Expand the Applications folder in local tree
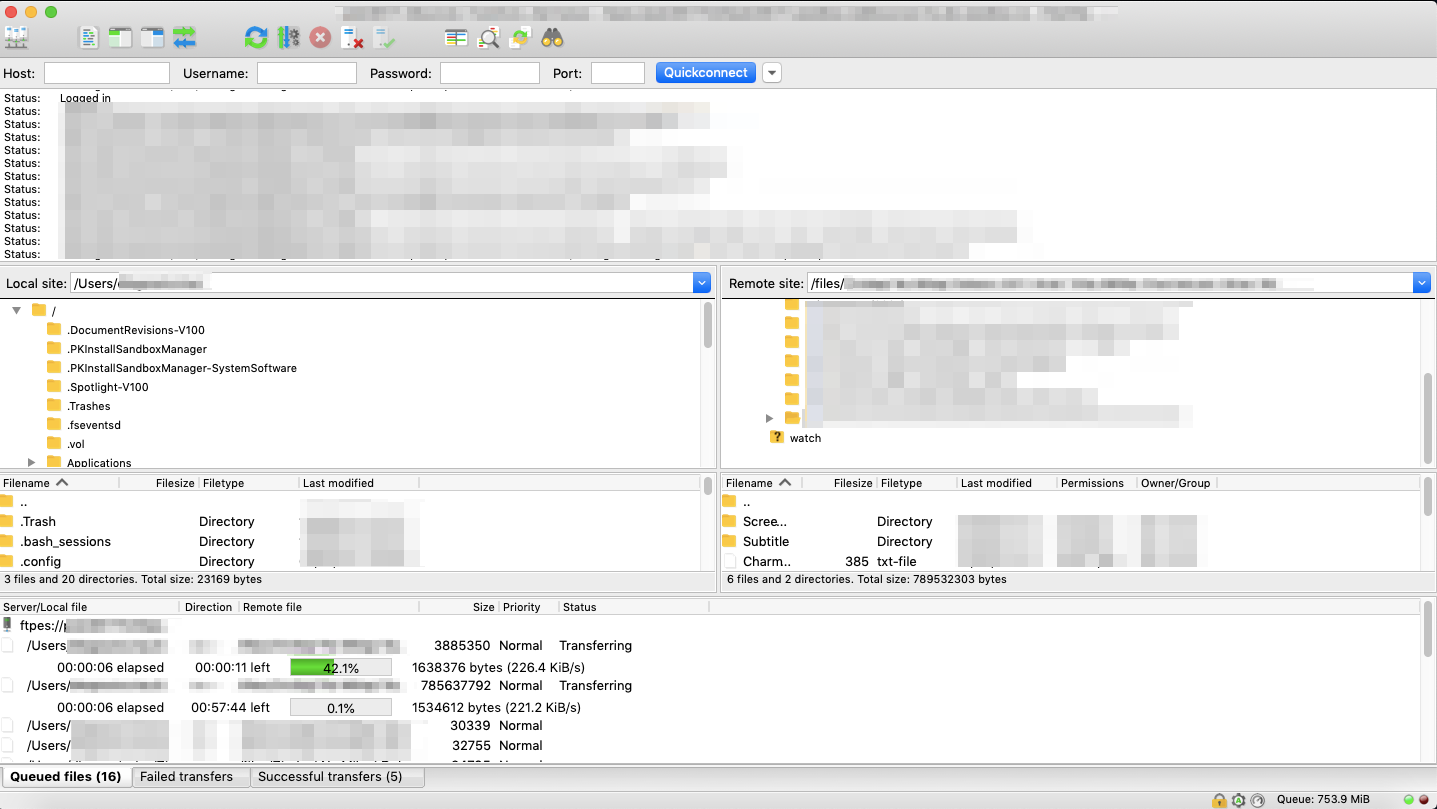The width and height of the screenshot is (1437, 809). 32,463
